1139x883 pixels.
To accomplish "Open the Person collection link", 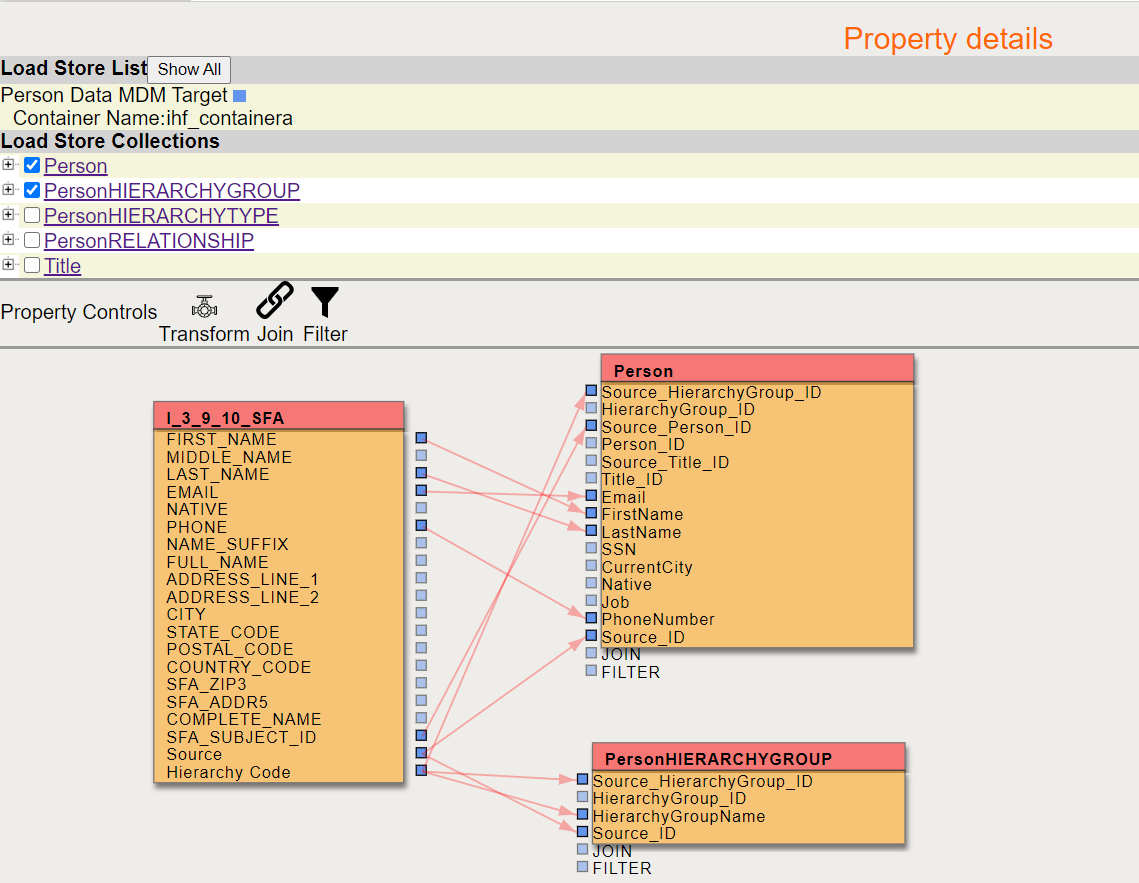I will [x=76, y=166].
